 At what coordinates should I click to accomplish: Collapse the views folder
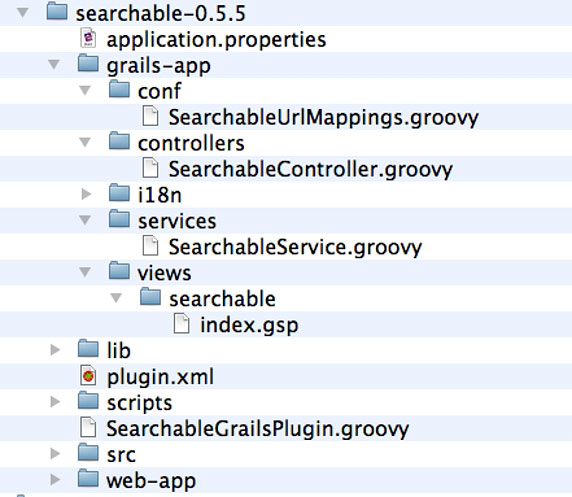coord(85,272)
